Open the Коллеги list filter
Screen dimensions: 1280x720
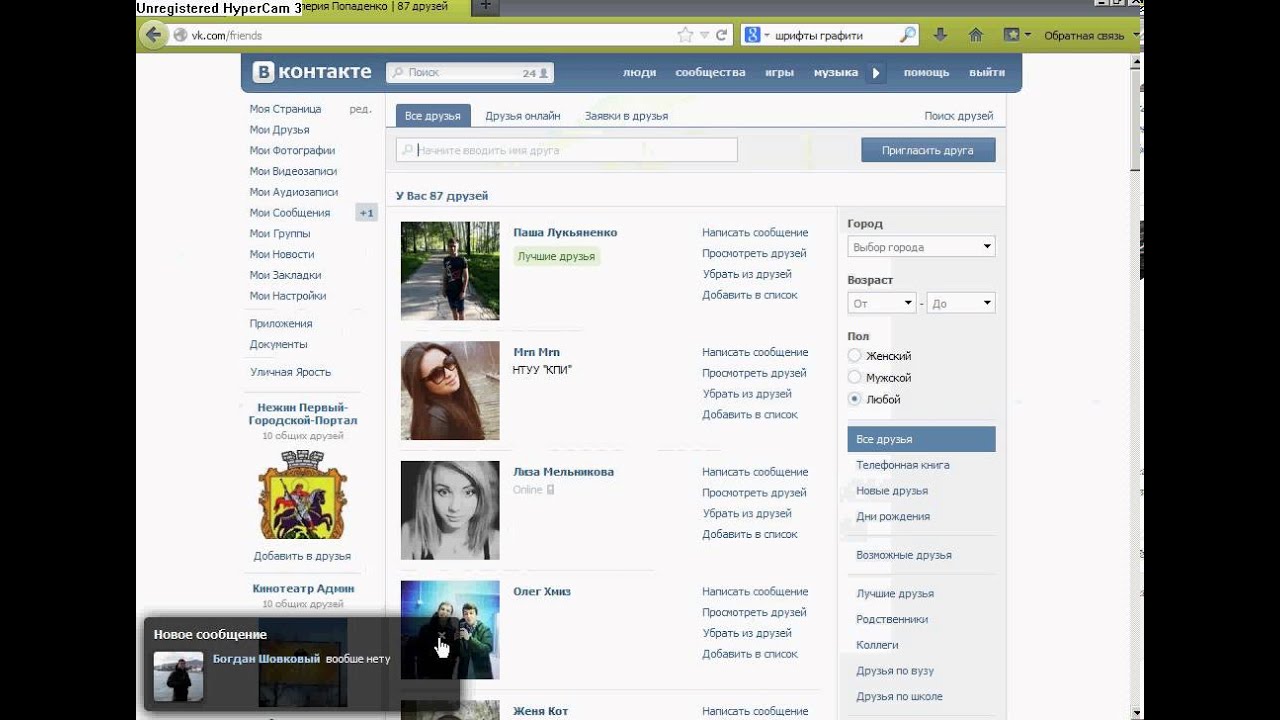(x=877, y=645)
